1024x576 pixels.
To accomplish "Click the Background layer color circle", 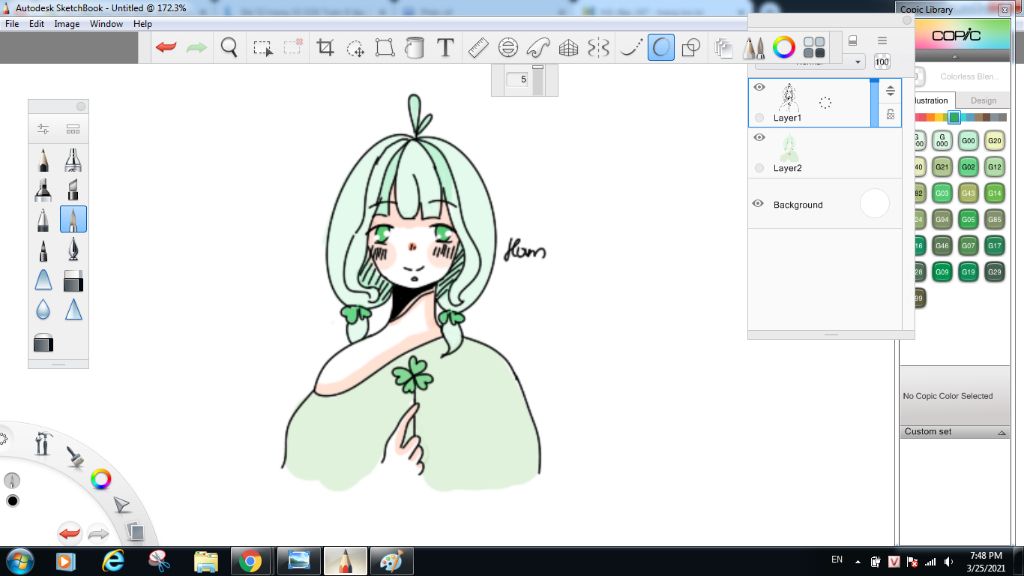I will tap(874, 203).
